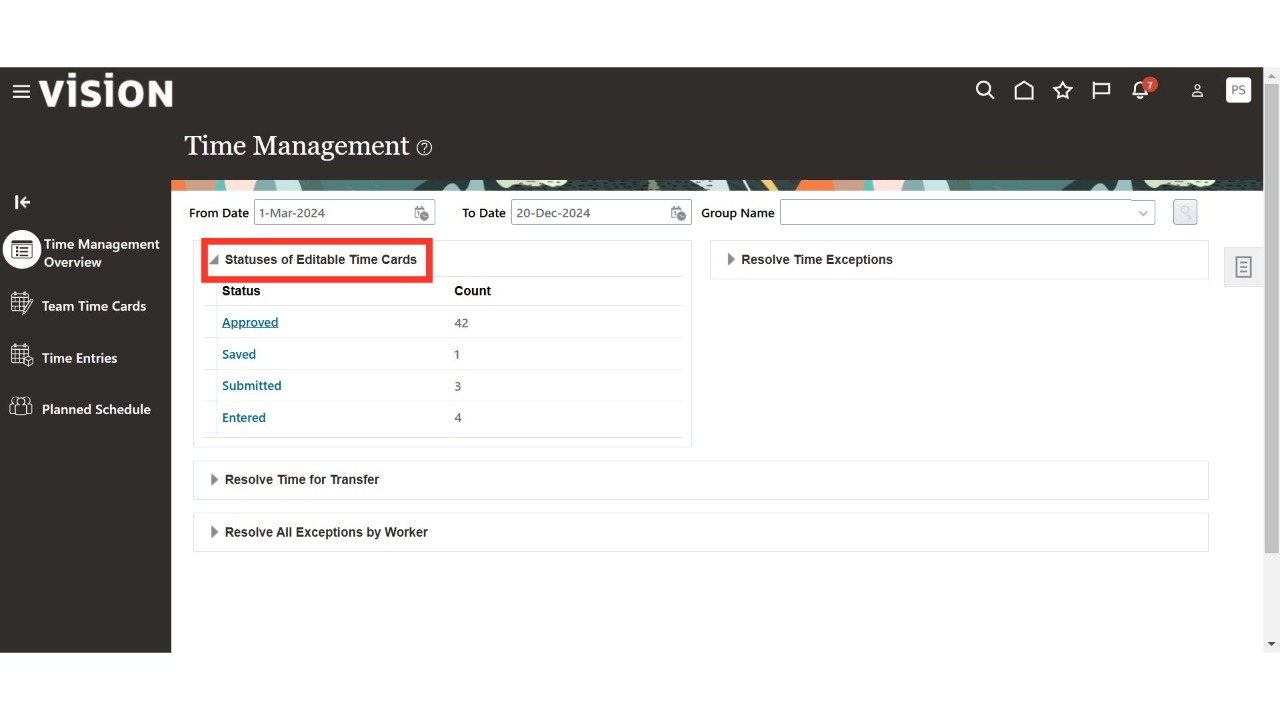This screenshot has width=1280, height=720.
Task: Open the accessibility person icon
Action: tap(1197, 91)
